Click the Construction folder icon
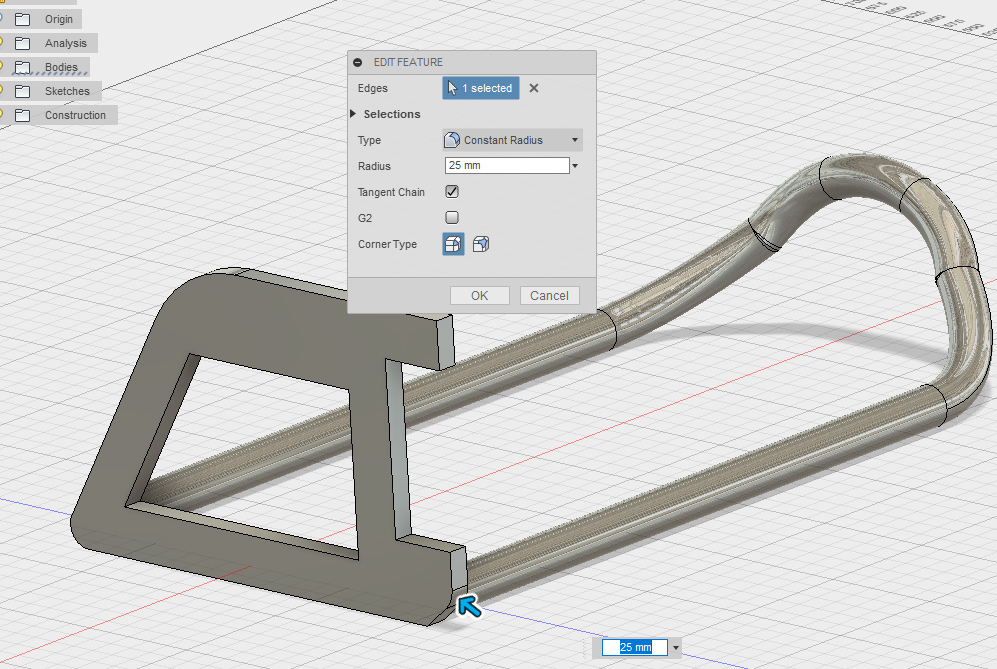Viewport: 997px width, 669px height. click(x=23, y=115)
